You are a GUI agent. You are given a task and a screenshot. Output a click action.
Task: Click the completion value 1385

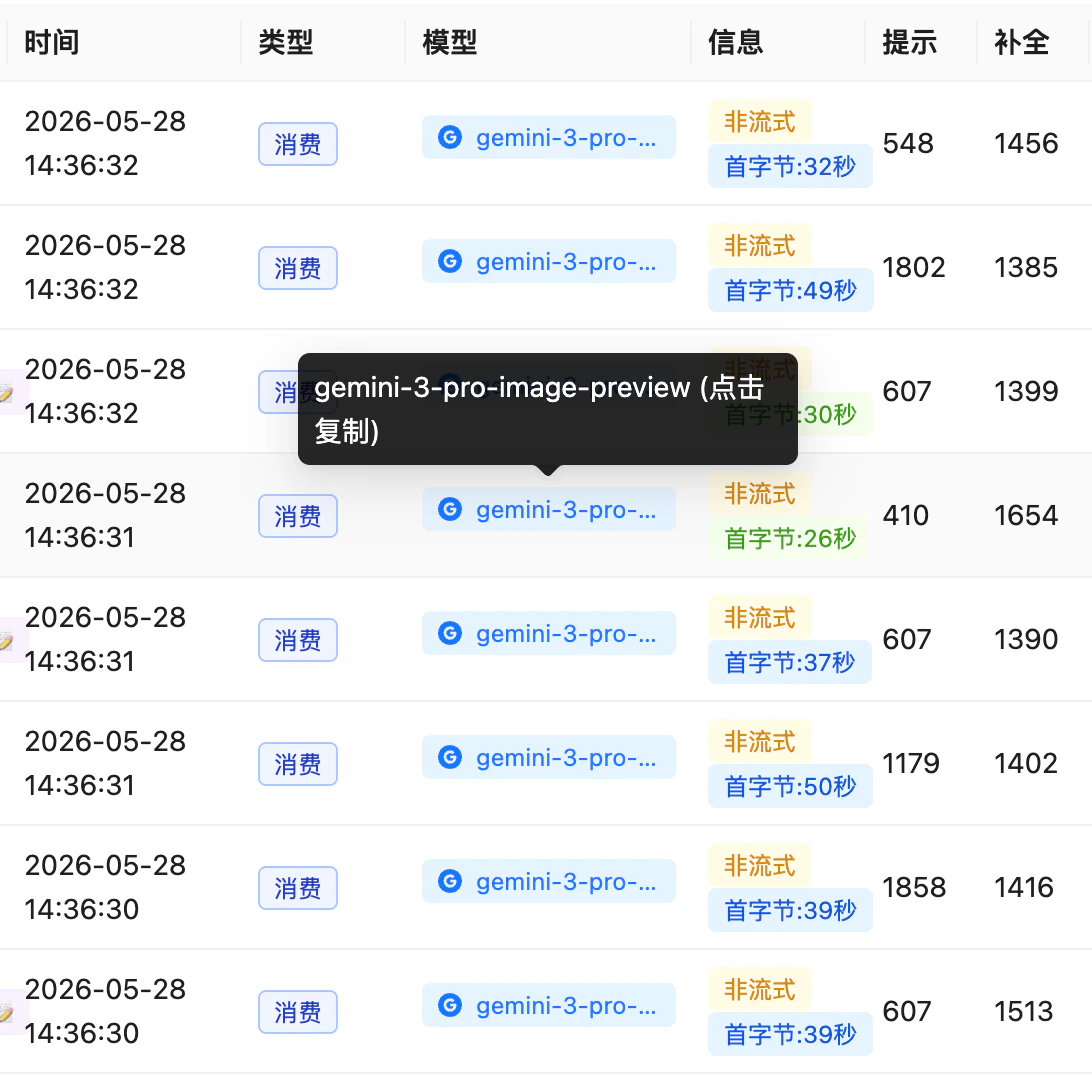(1027, 267)
